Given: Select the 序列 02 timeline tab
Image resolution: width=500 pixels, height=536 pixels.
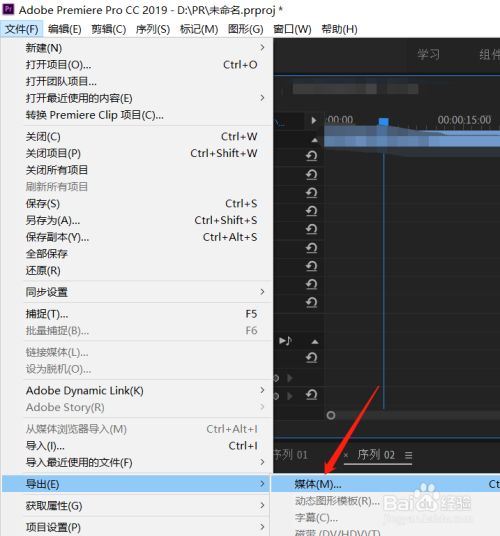Looking at the screenshot, I should tap(376, 455).
